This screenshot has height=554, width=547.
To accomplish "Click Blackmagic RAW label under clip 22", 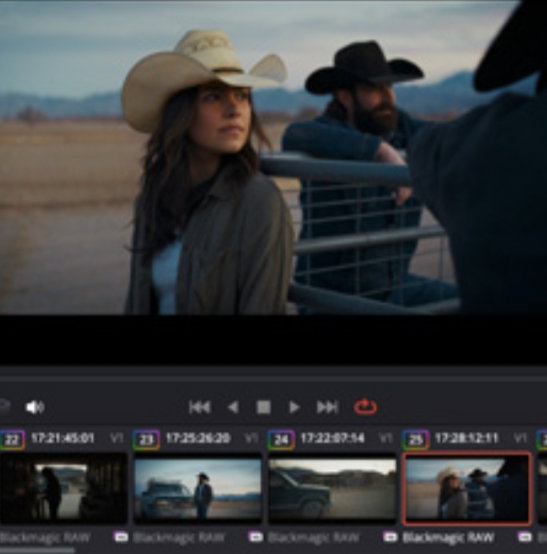I will 45,538.
